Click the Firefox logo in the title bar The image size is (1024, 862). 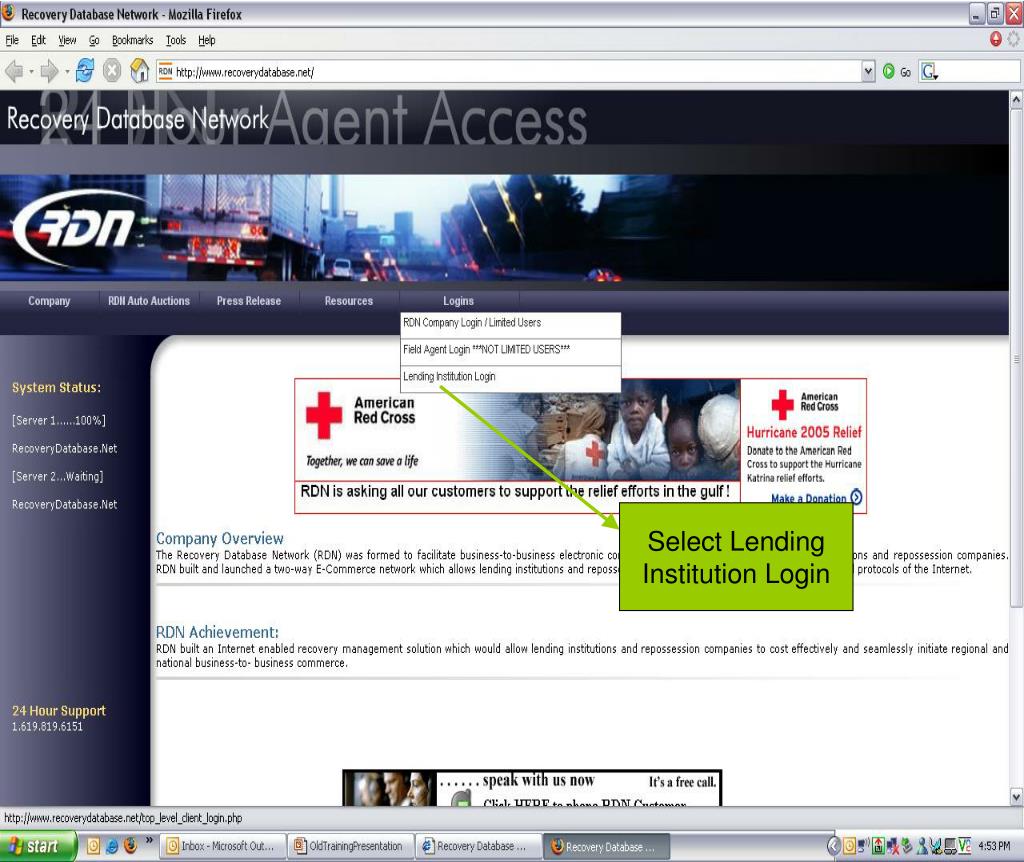point(8,12)
